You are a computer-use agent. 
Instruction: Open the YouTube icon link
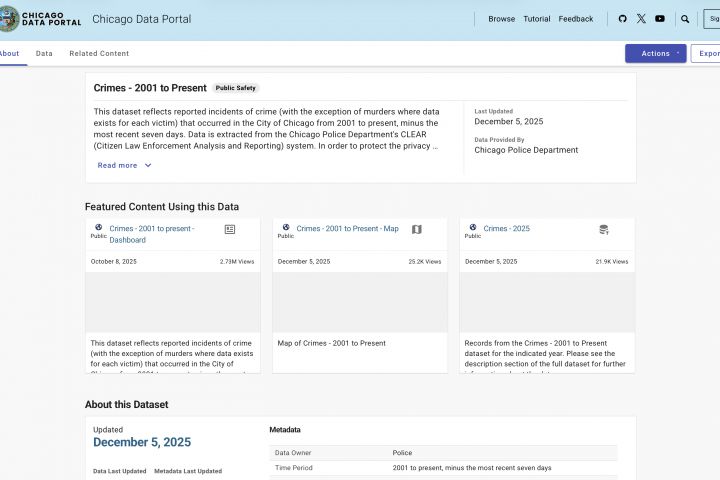(x=660, y=19)
